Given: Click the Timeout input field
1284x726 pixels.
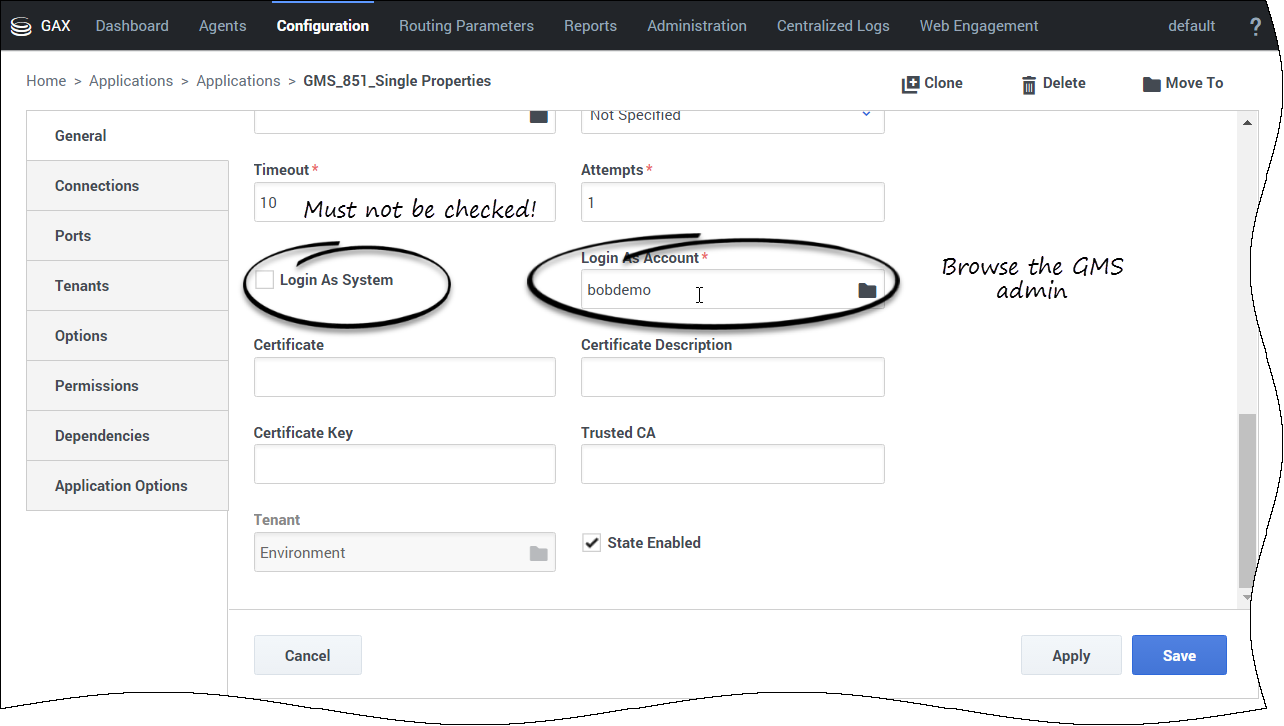Looking at the screenshot, I should coord(405,202).
